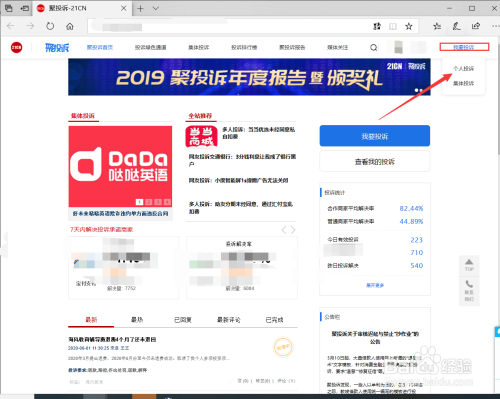This screenshot has height=399, width=500.
Task: Choose 个人投诉 from the dropdown
Action: [x=463, y=69]
